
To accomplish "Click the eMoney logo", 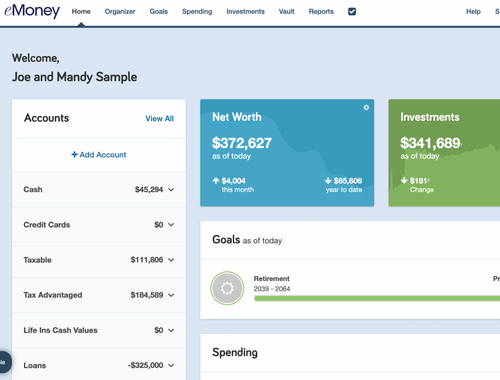I will [32, 11].
